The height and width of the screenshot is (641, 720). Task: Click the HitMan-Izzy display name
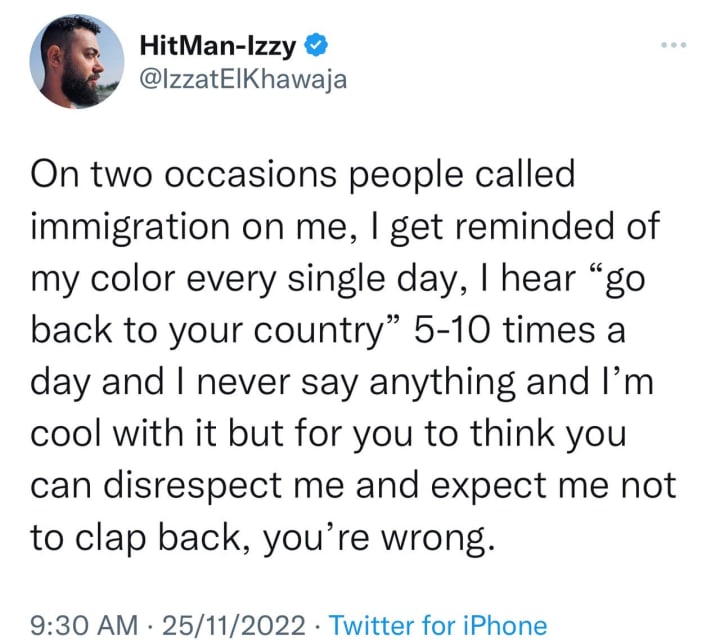coord(218,46)
